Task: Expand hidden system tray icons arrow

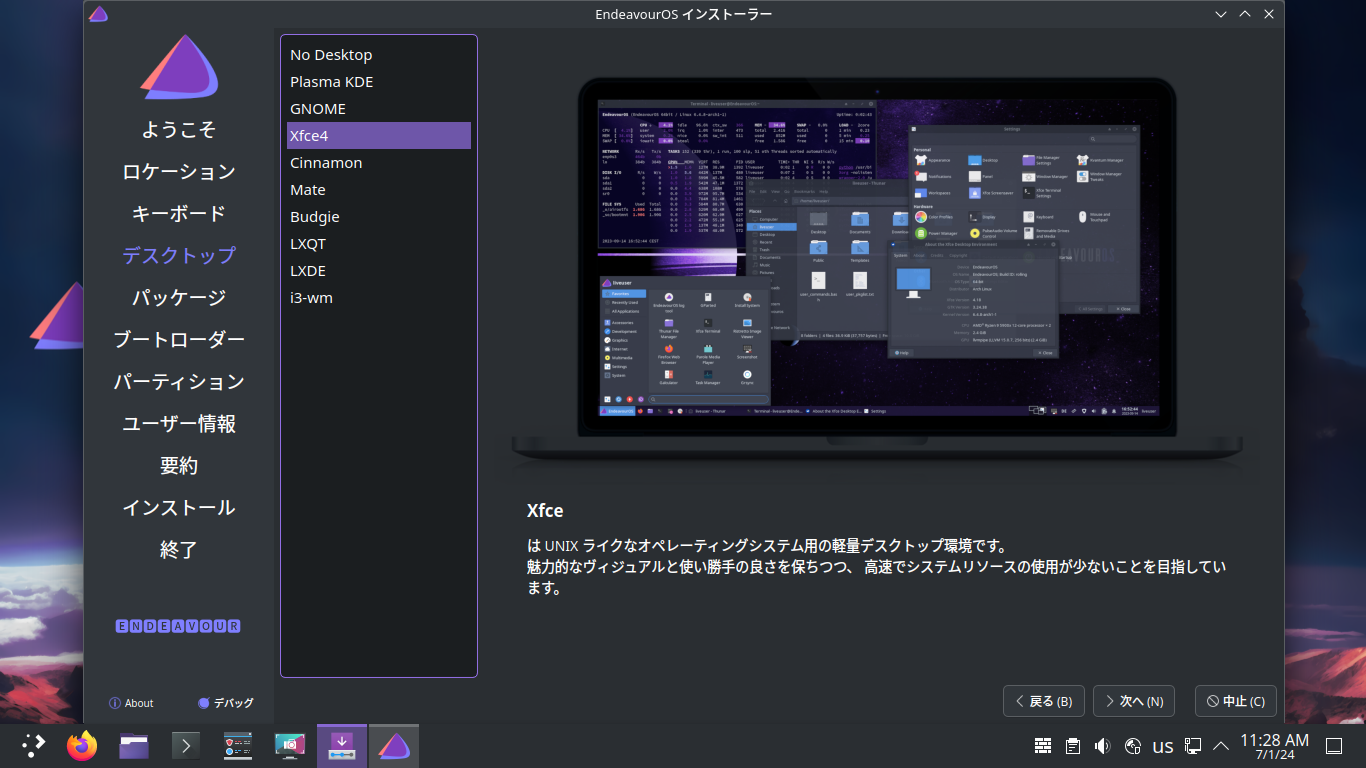Action: [x=1221, y=746]
